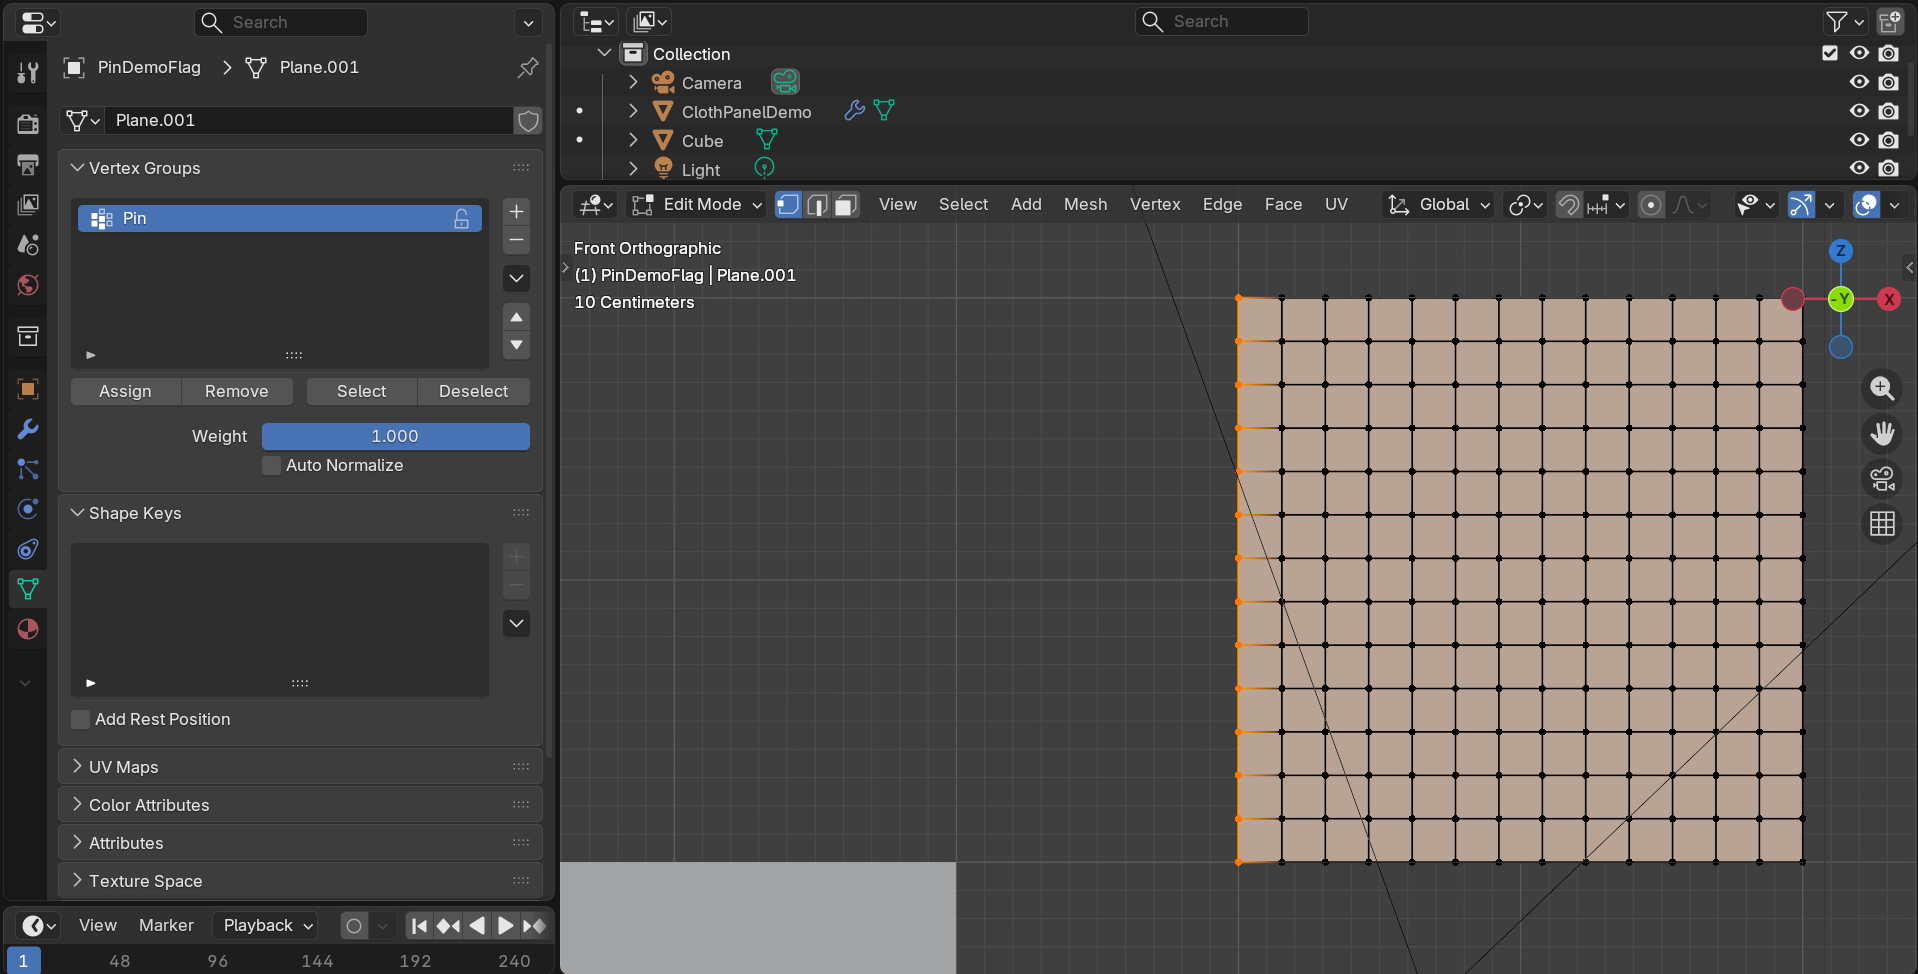The width and height of the screenshot is (1918, 974).
Task: Disable Light in renders
Action: pyautogui.click(x=1888, y=169)
